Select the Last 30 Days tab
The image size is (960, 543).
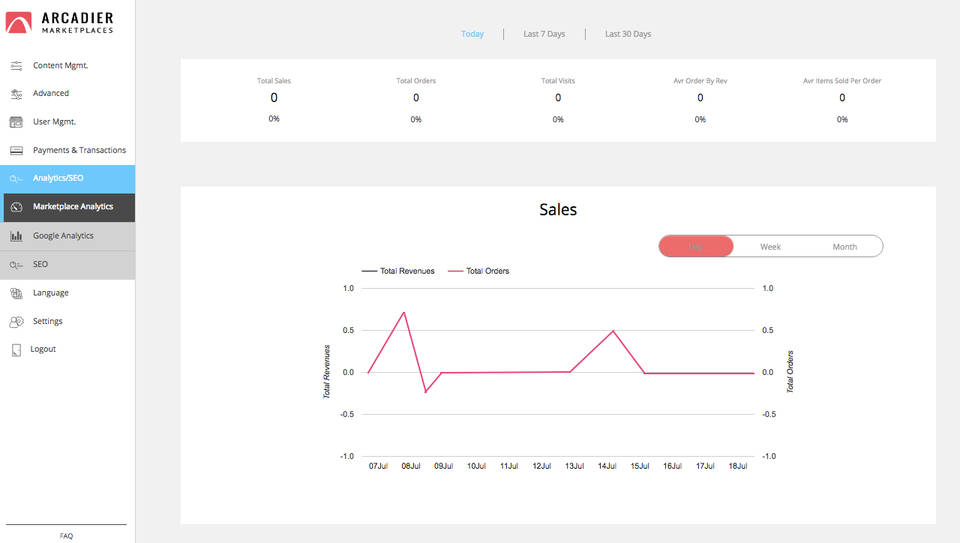(x=627, y=34)
